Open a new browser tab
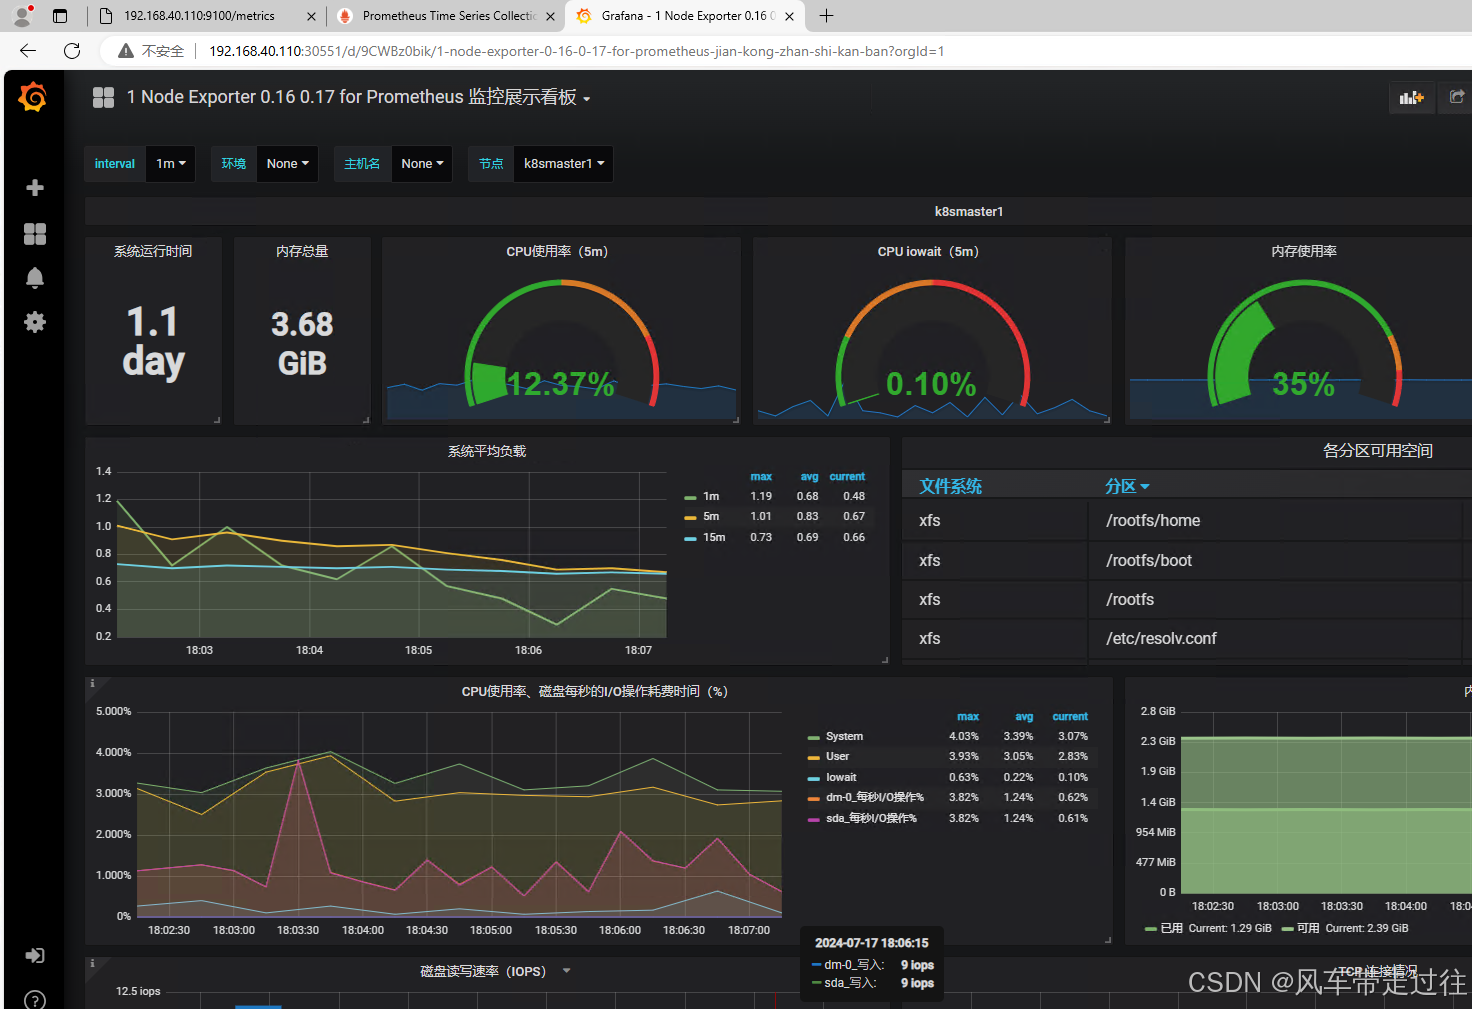Image resolution: width=1472 pixels, height=1009 pixels. point(826,16)
